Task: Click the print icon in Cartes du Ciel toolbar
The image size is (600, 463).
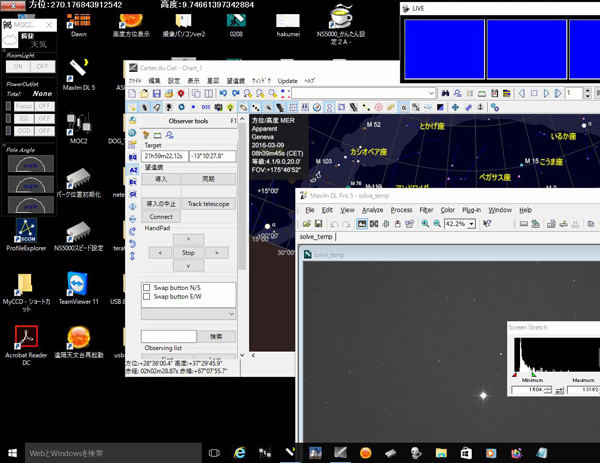Action: point(168,93)
